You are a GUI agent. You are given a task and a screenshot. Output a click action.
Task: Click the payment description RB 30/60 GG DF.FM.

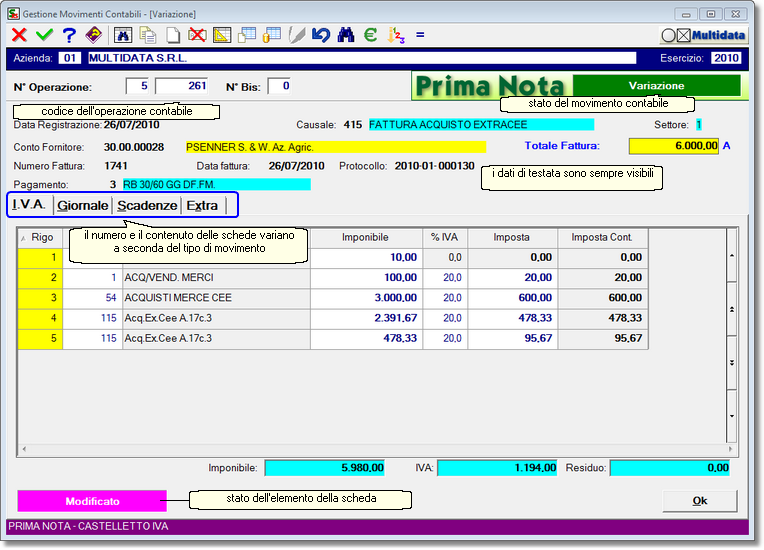(216, 185)
